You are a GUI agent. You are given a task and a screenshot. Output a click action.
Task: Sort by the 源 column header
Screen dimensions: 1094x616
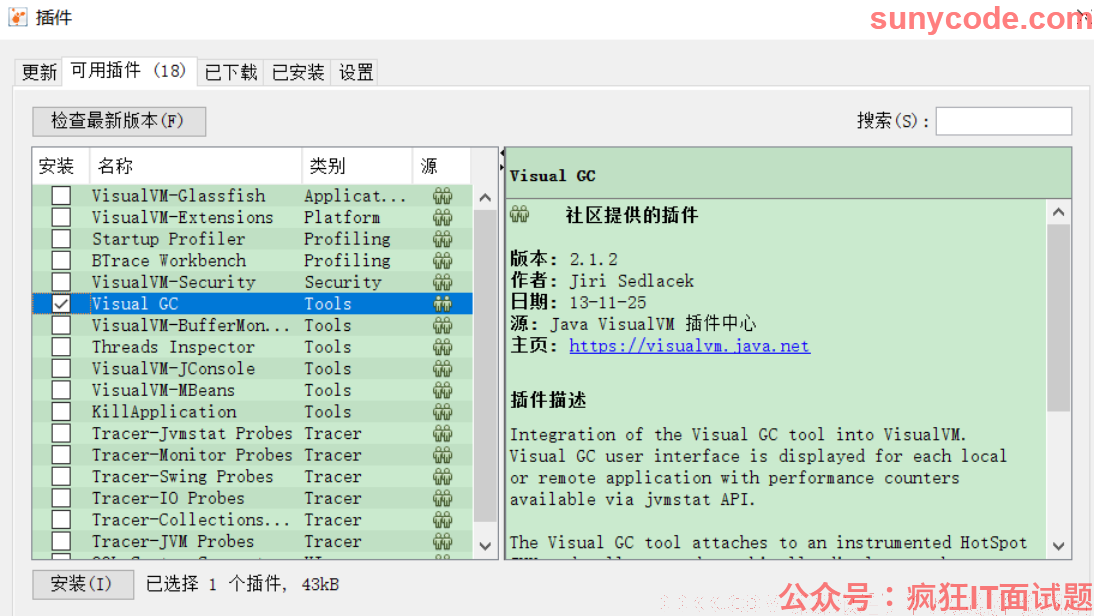point(442,166)
